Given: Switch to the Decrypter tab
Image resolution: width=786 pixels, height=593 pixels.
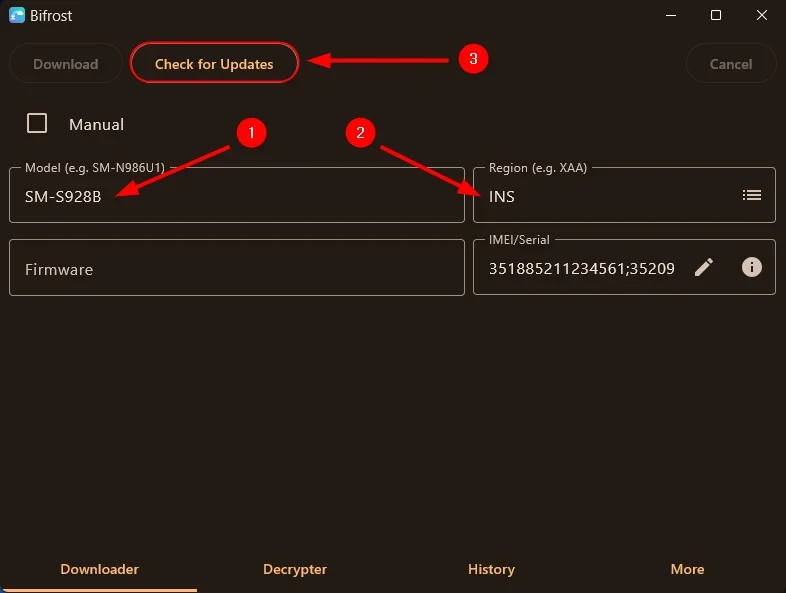Looking at the screenshot, I should tap(295, 569).
